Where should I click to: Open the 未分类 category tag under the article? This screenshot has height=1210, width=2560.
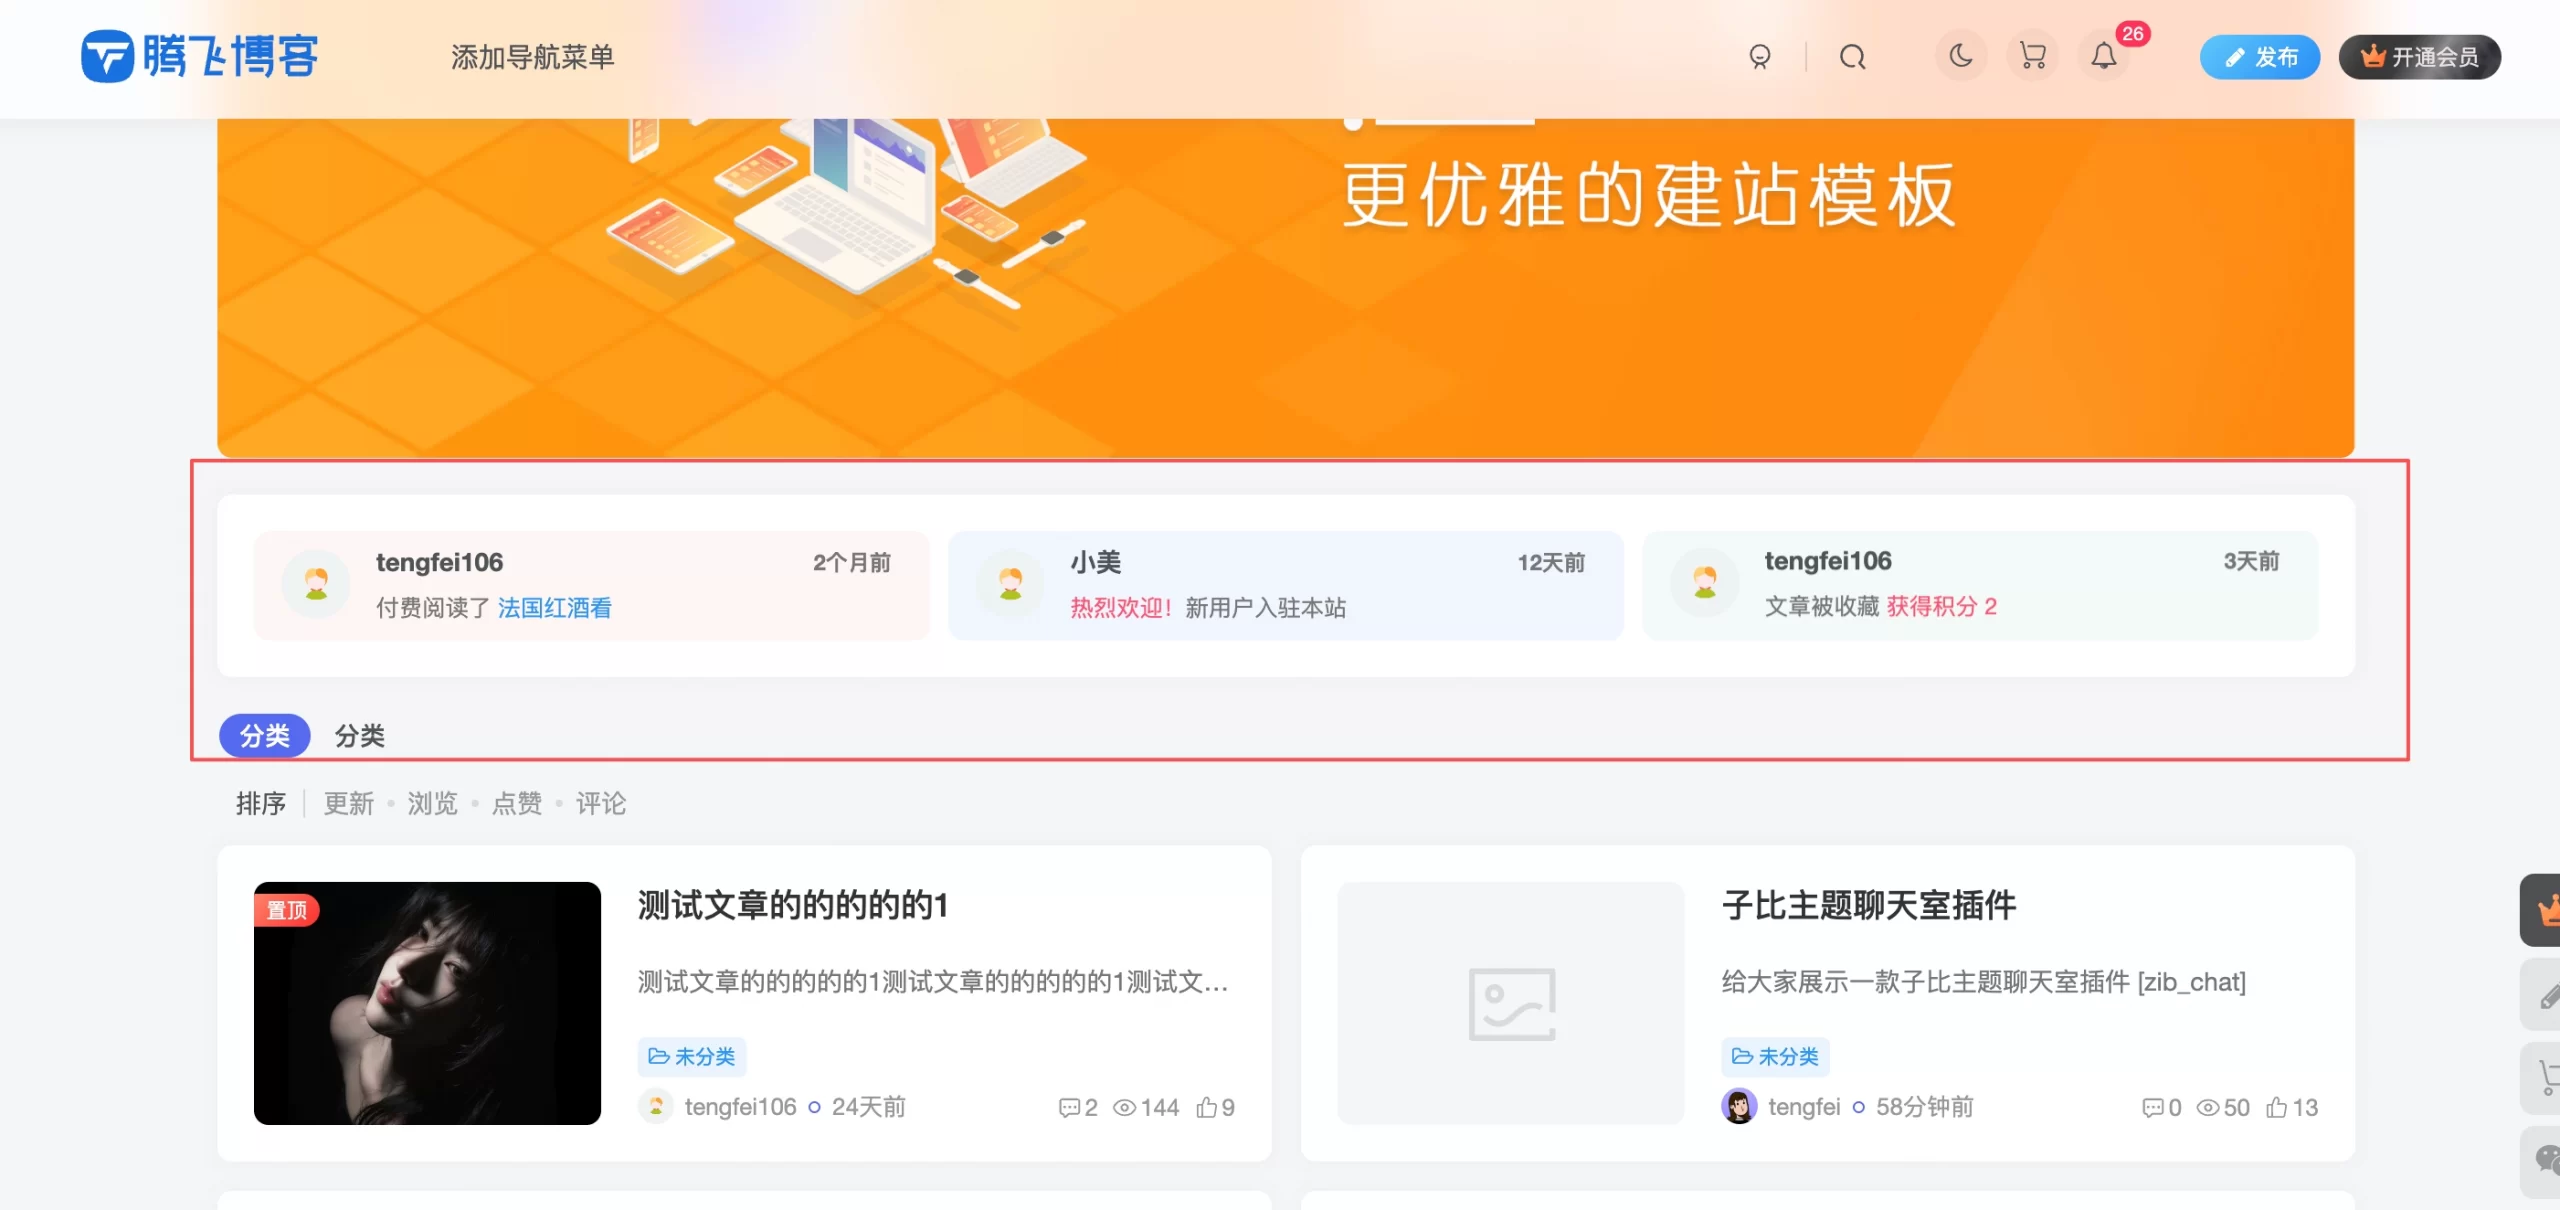(x=691, y=1056)
